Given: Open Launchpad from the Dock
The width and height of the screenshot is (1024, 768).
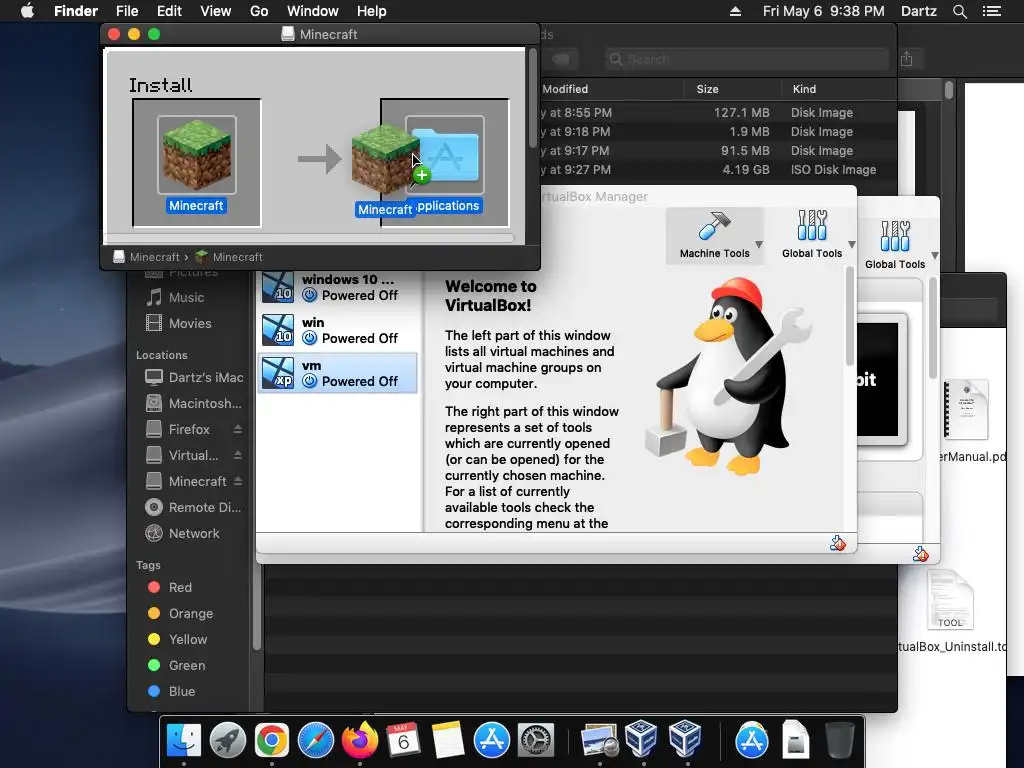Looking at the screenshot, I should coord(228,741).
